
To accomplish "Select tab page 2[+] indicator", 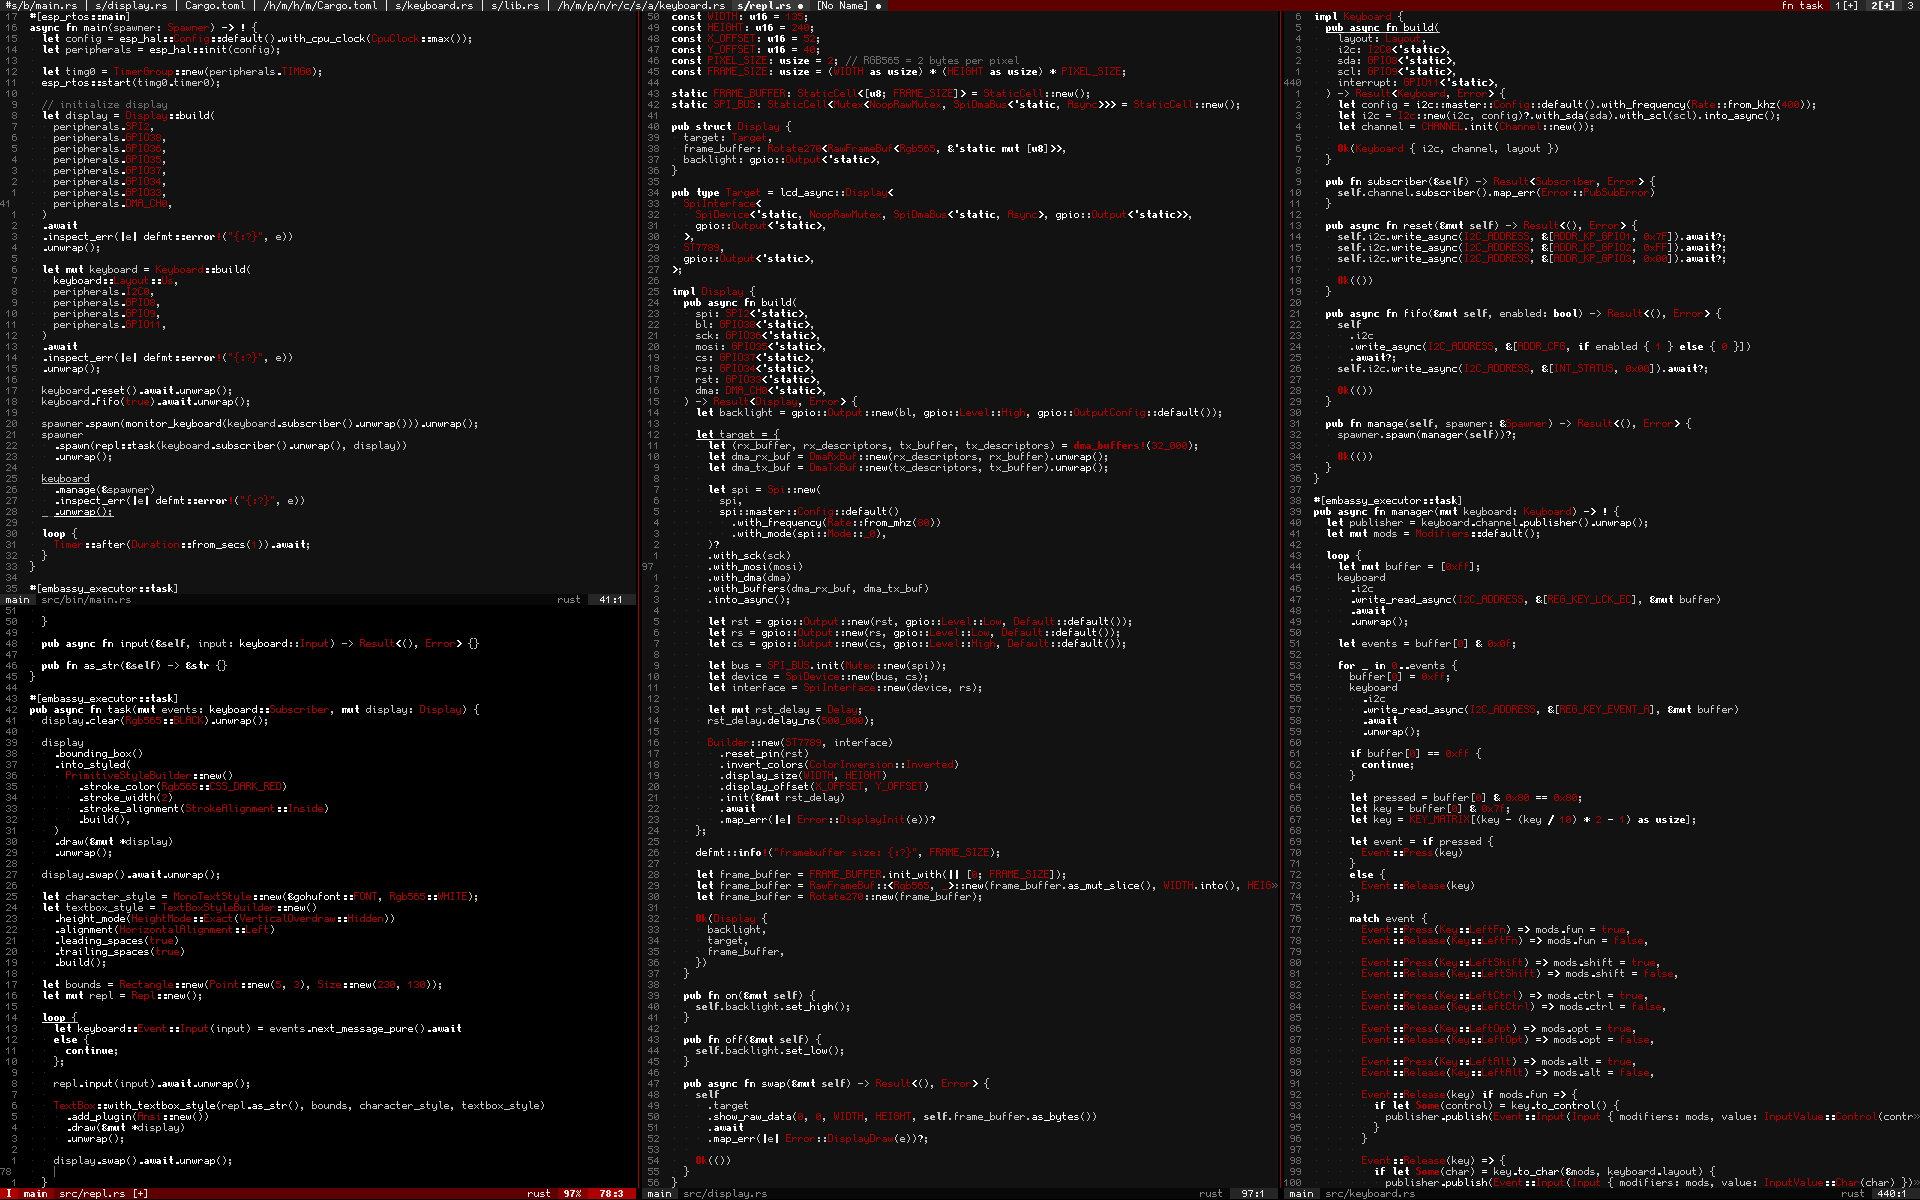I will click(1881, 5).
